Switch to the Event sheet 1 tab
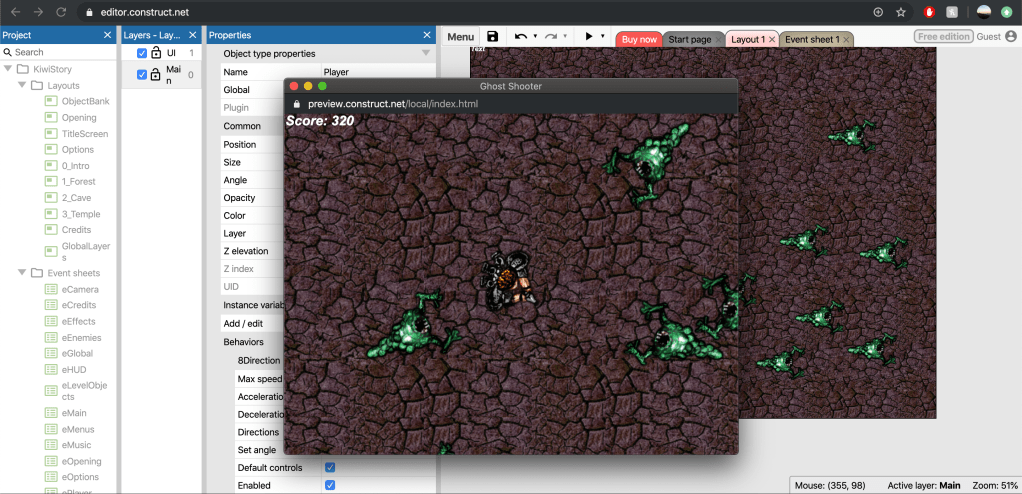 (x=811, y=39)
